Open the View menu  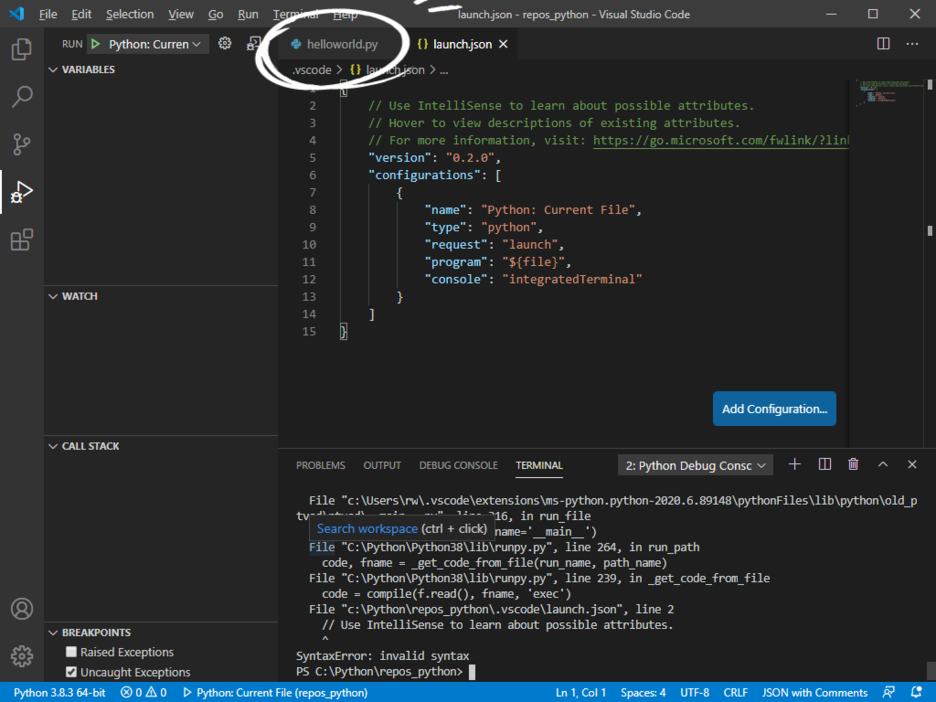point(180,14)
